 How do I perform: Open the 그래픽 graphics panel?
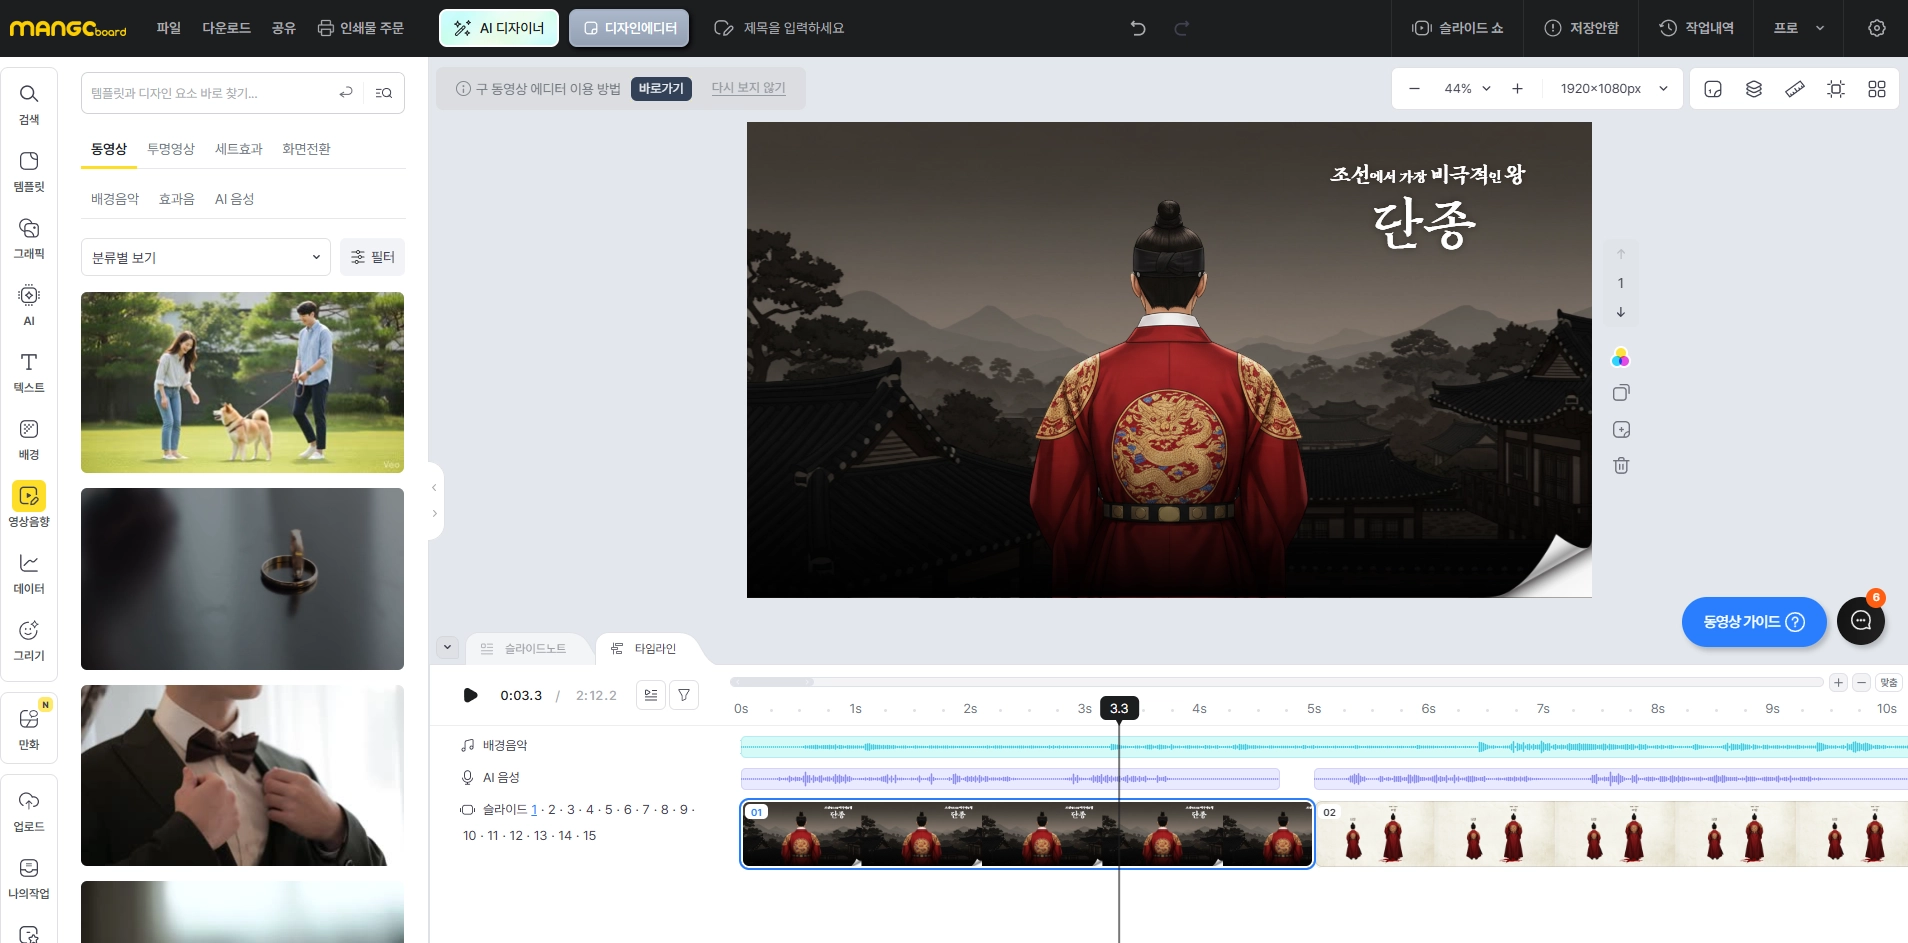(x=29, y=238)
